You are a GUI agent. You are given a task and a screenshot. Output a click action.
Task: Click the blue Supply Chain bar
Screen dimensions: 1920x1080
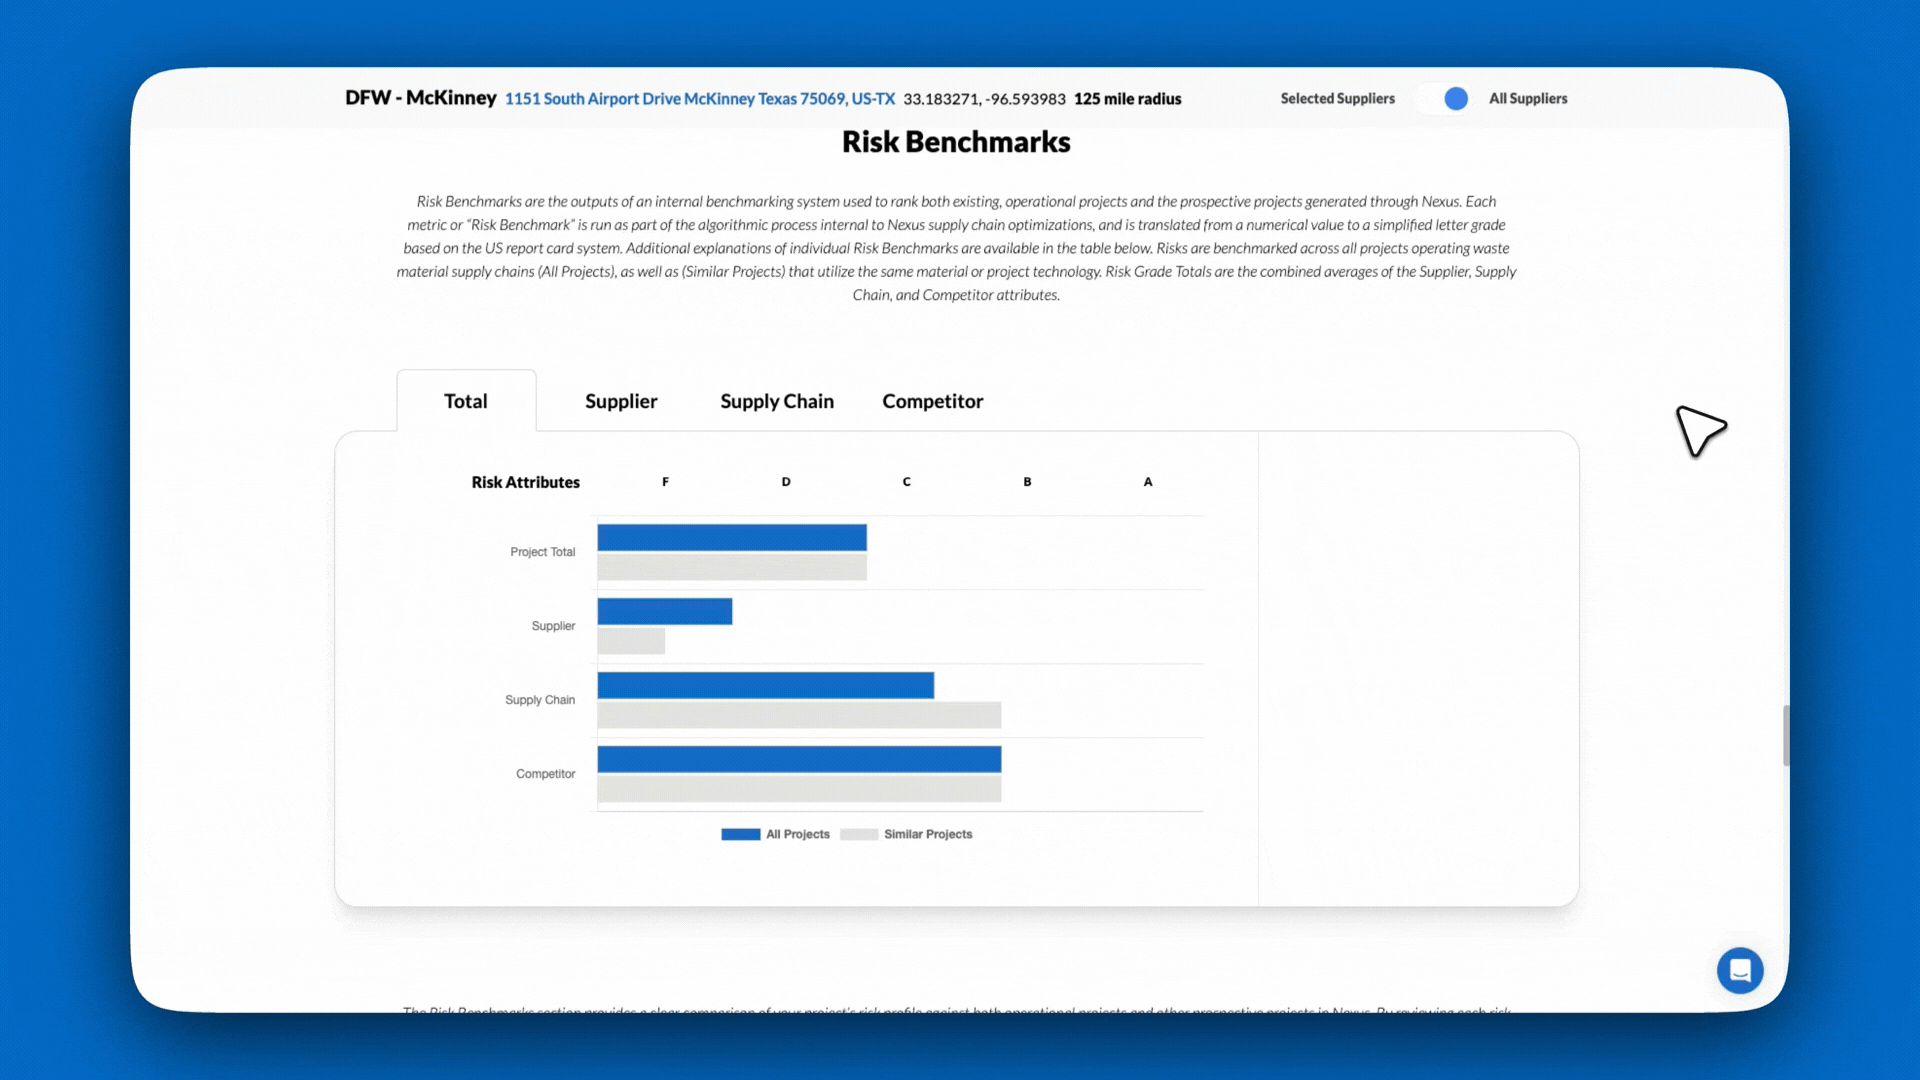[765, 685]
